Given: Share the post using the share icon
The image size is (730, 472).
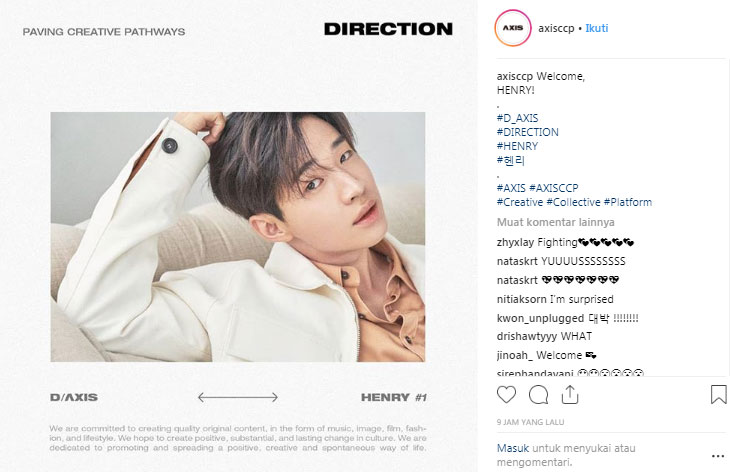Looking at the screenshot, I should click(570, 395).
